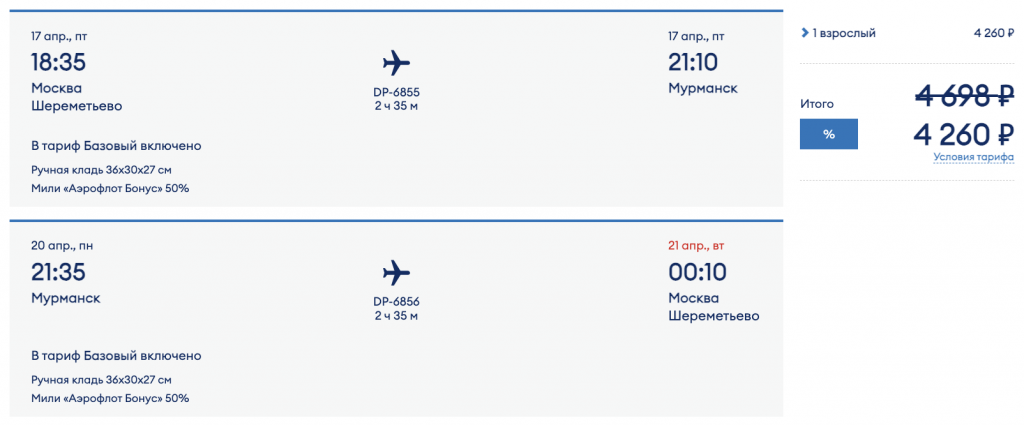
Task: Expand the 1 взрослый passenger chevron
Action: [805, 33]
